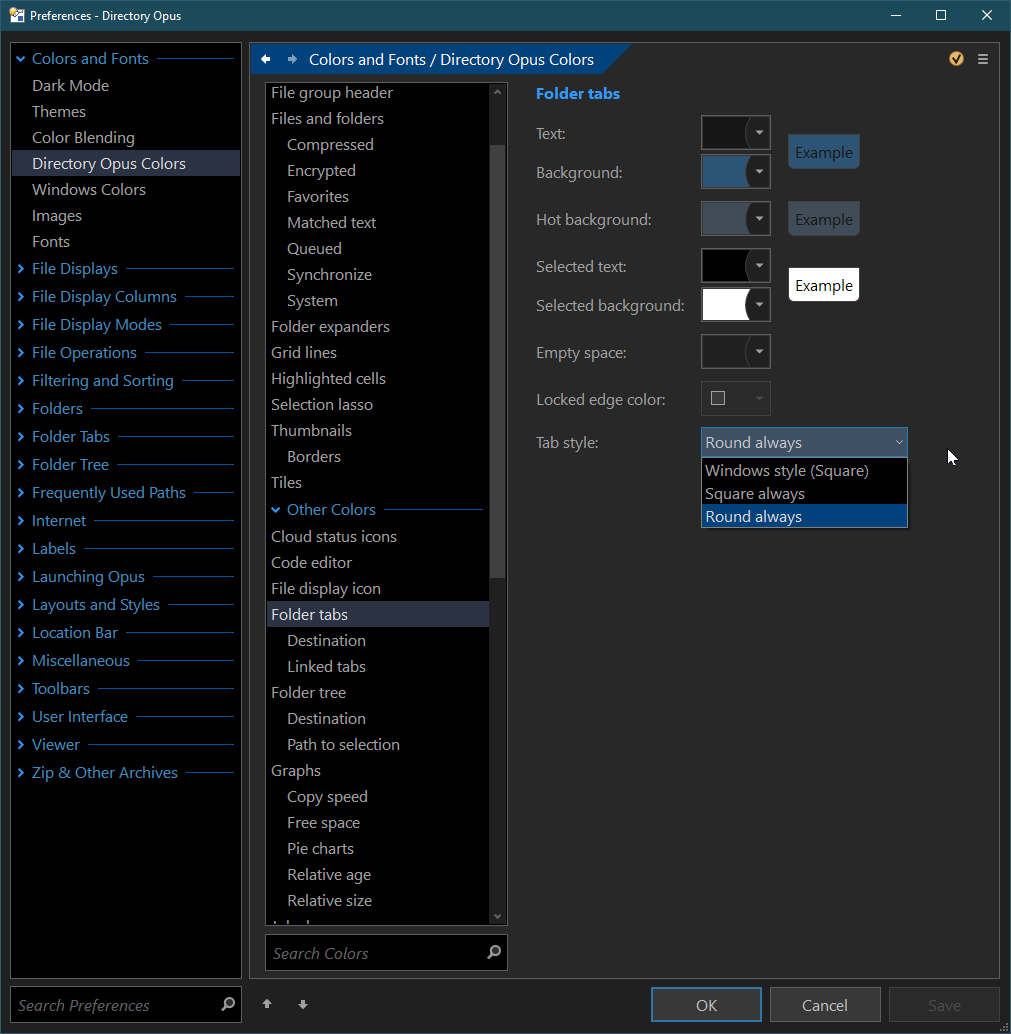Image resolution: width=1011 pixels, height=1034 pixels.
Task: Click the colors list scroll up arrow
Action: pos(497,92)
